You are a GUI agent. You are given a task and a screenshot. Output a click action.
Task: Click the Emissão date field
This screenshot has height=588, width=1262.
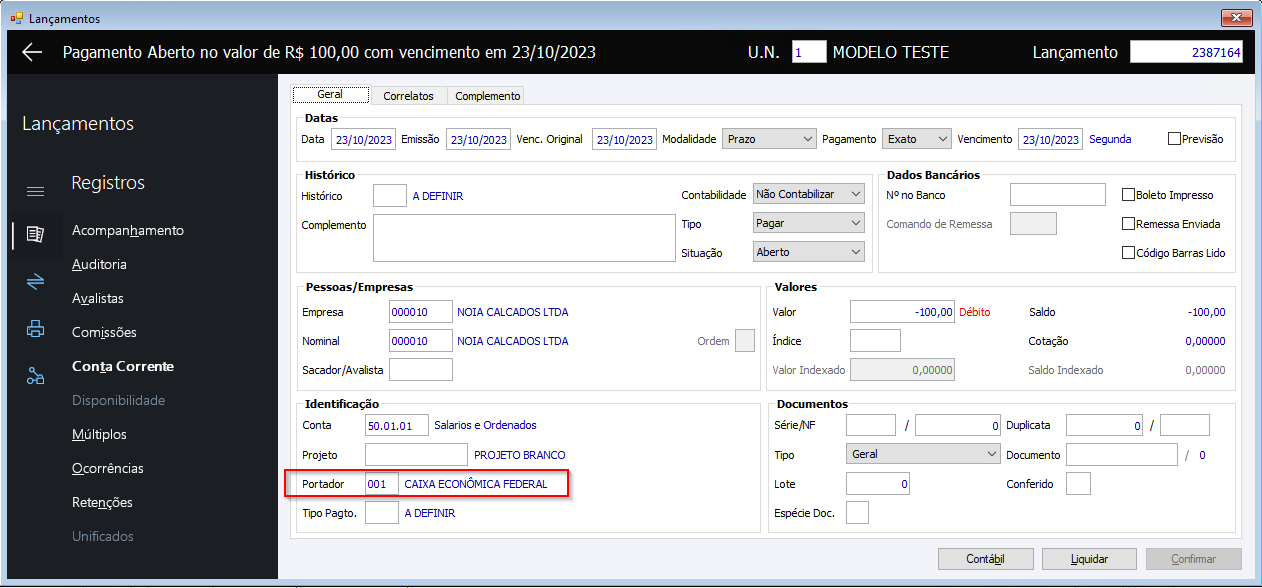478,139
